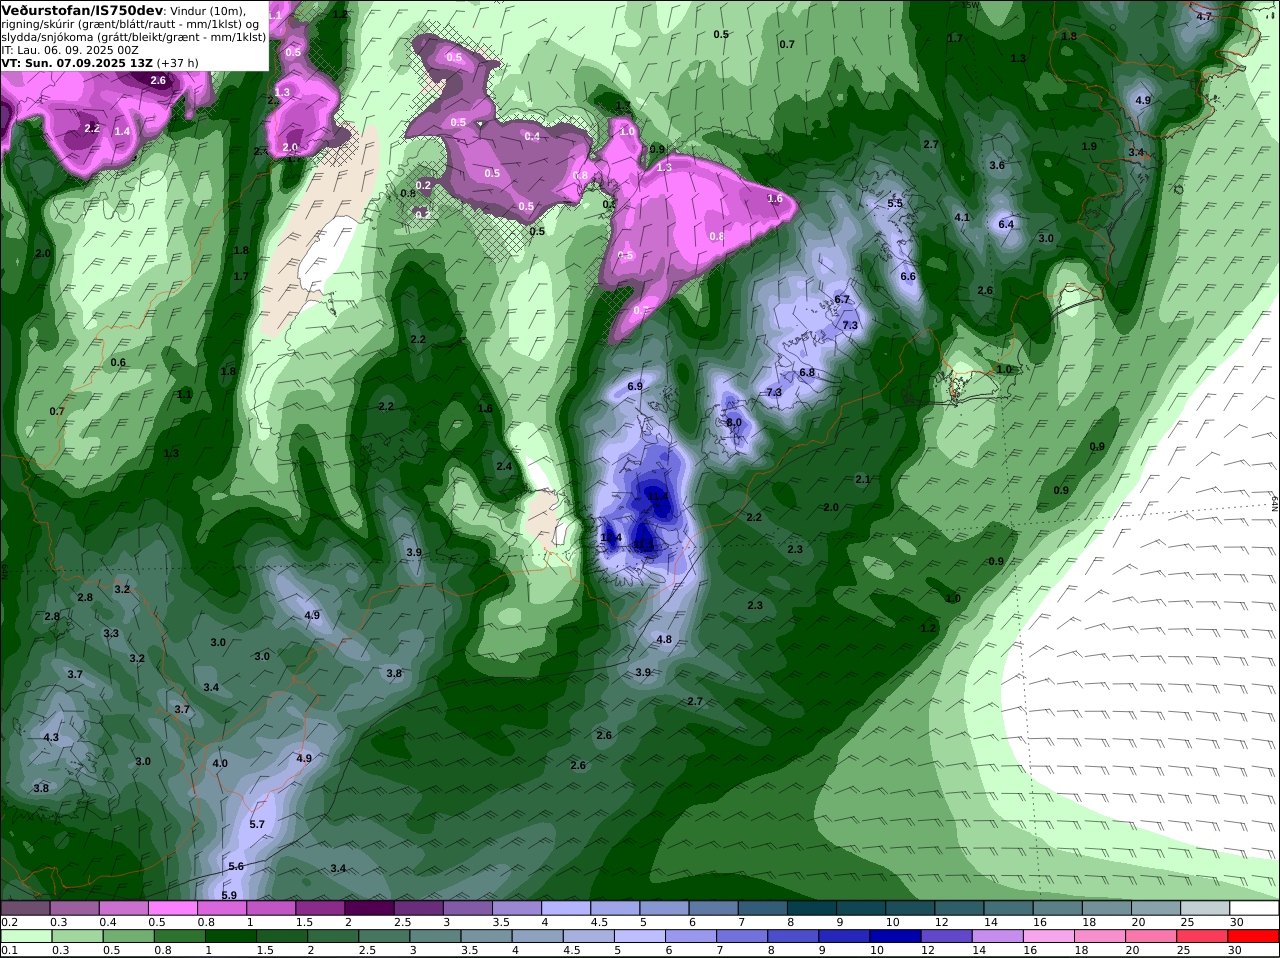Select the snow scale 3 violet swatch

pos(466,908)
